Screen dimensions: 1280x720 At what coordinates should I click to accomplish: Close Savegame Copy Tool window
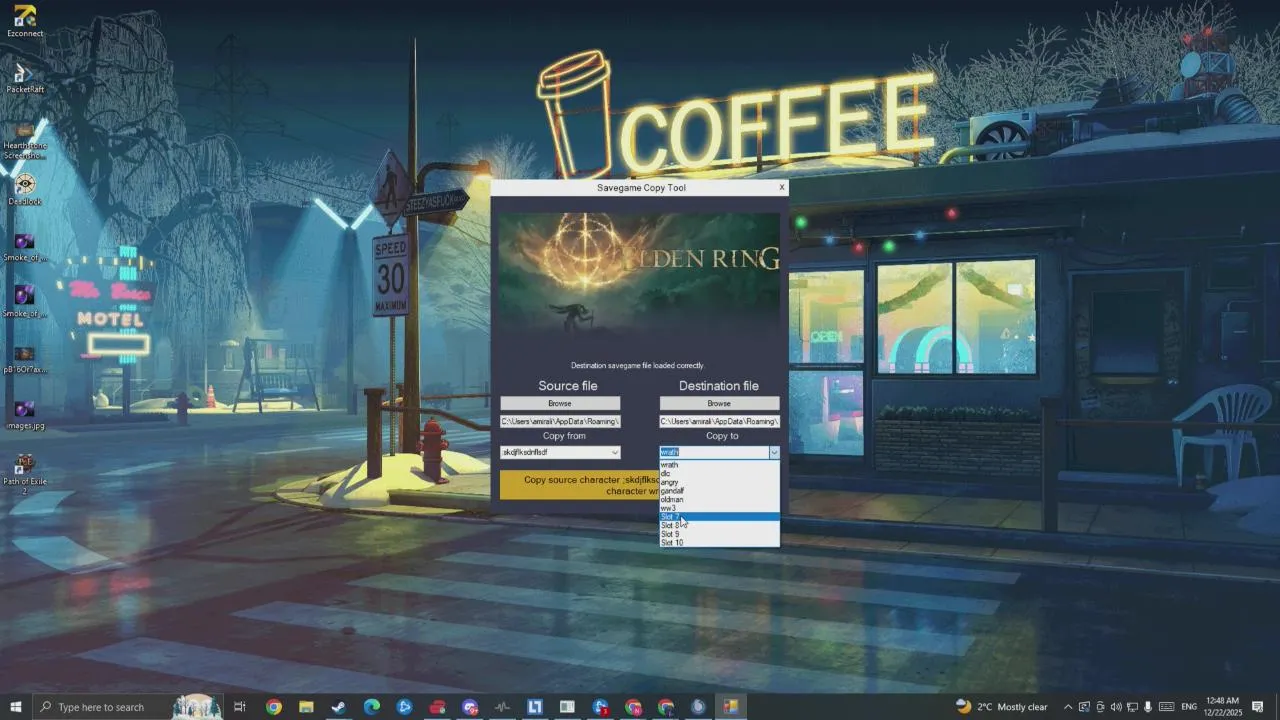tap(782, 187)
